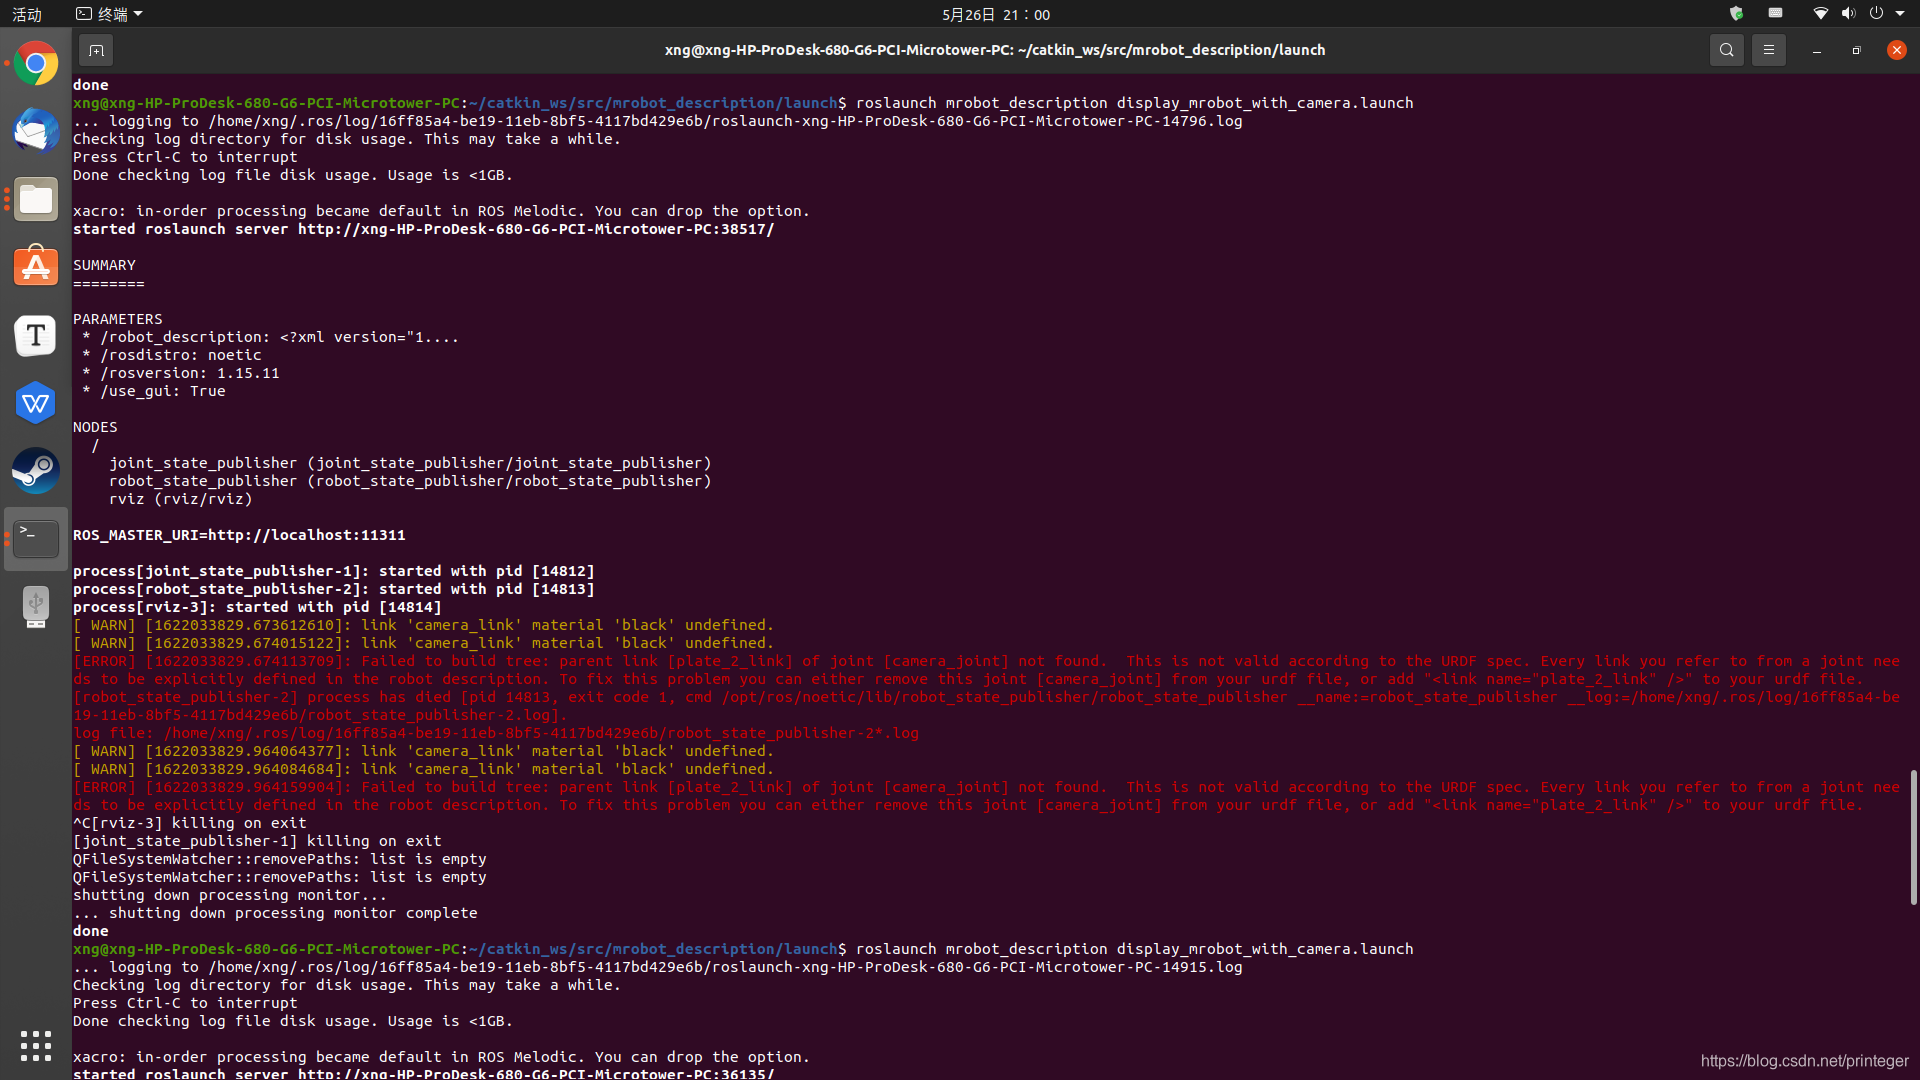Expand the system status menu arrow
This screenshot has width=1920, height=1080.
coord(1900,14)
